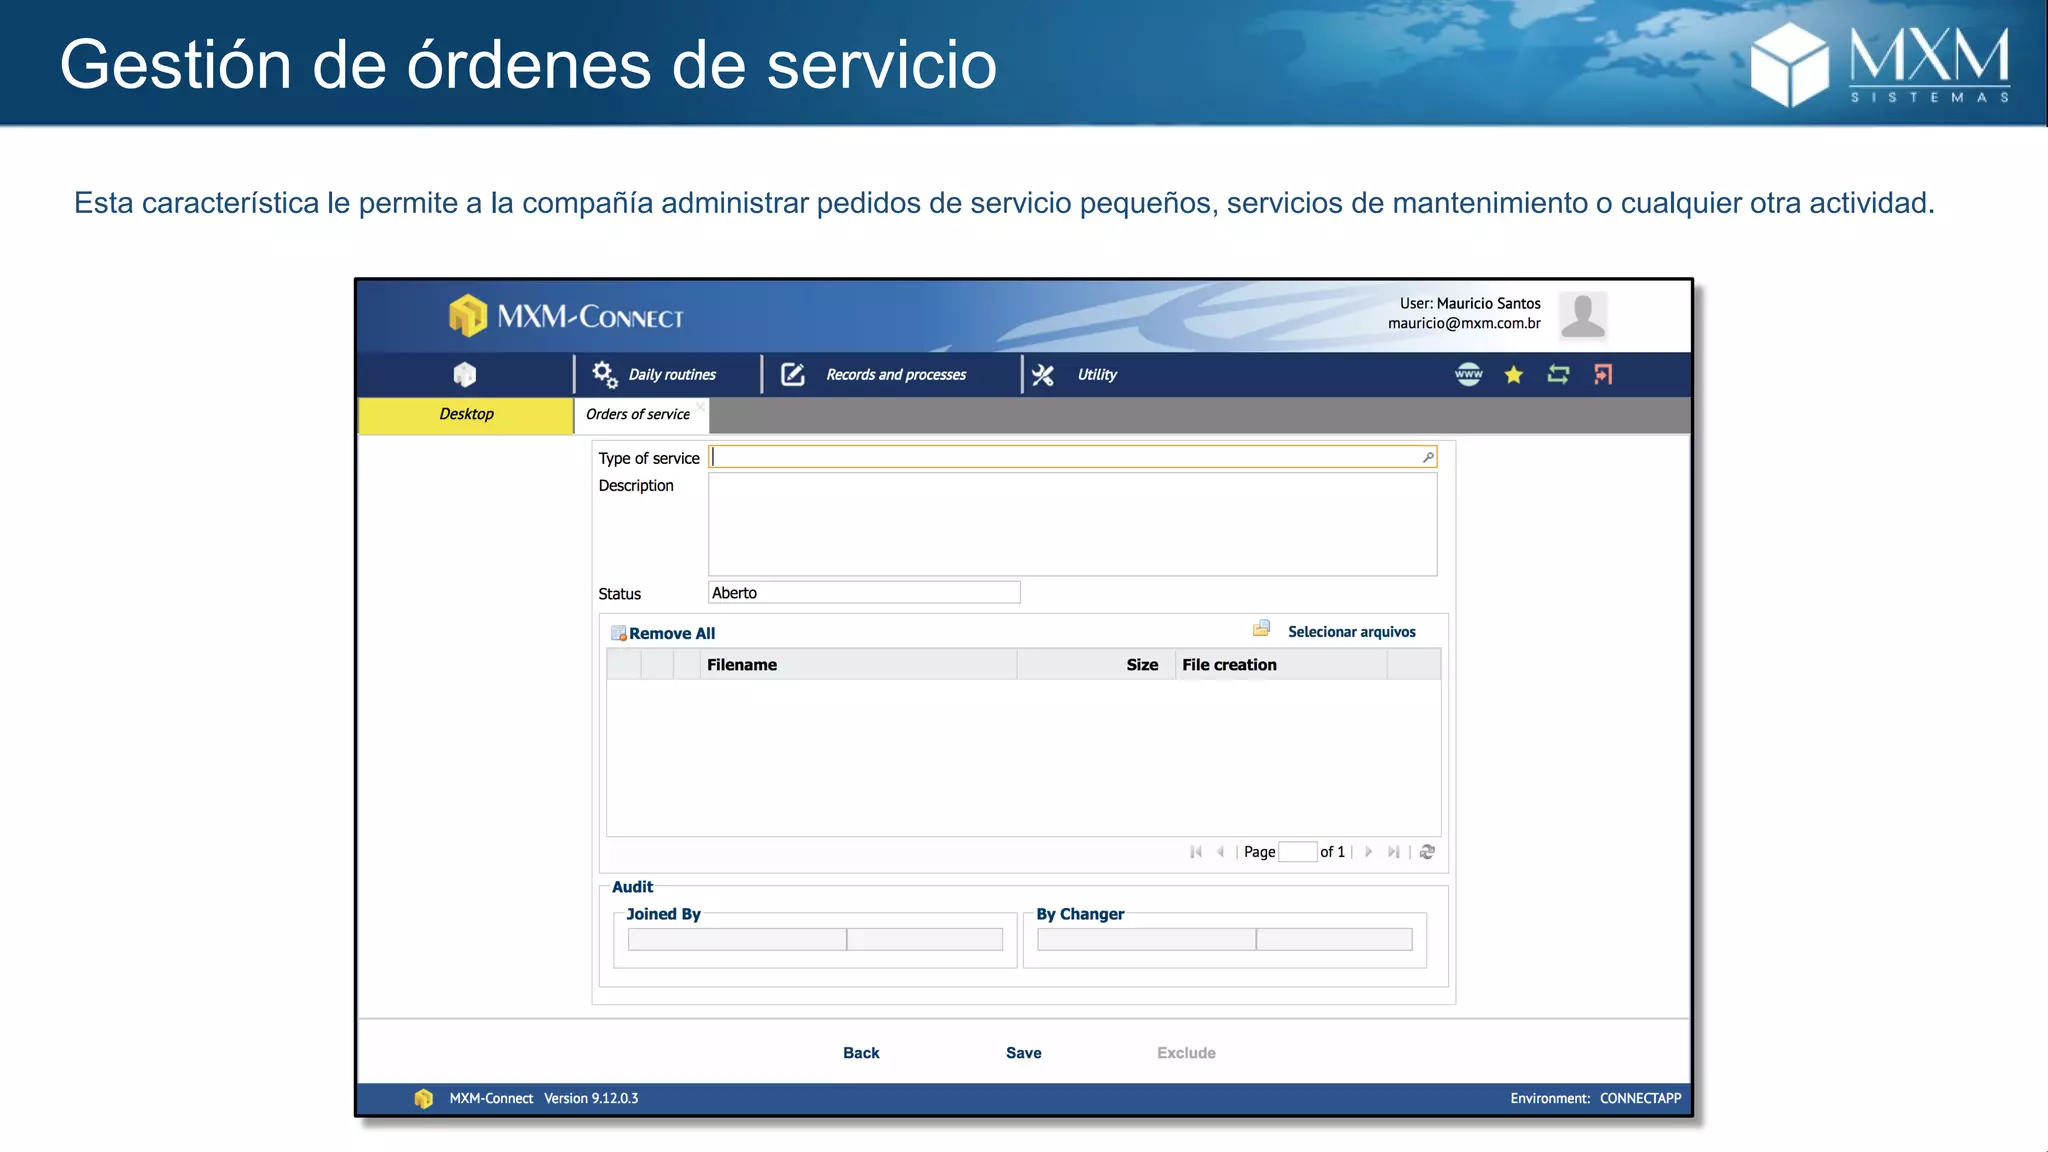
Task: Switch to the Desktop tab
Action: click(x=466, y=414)
